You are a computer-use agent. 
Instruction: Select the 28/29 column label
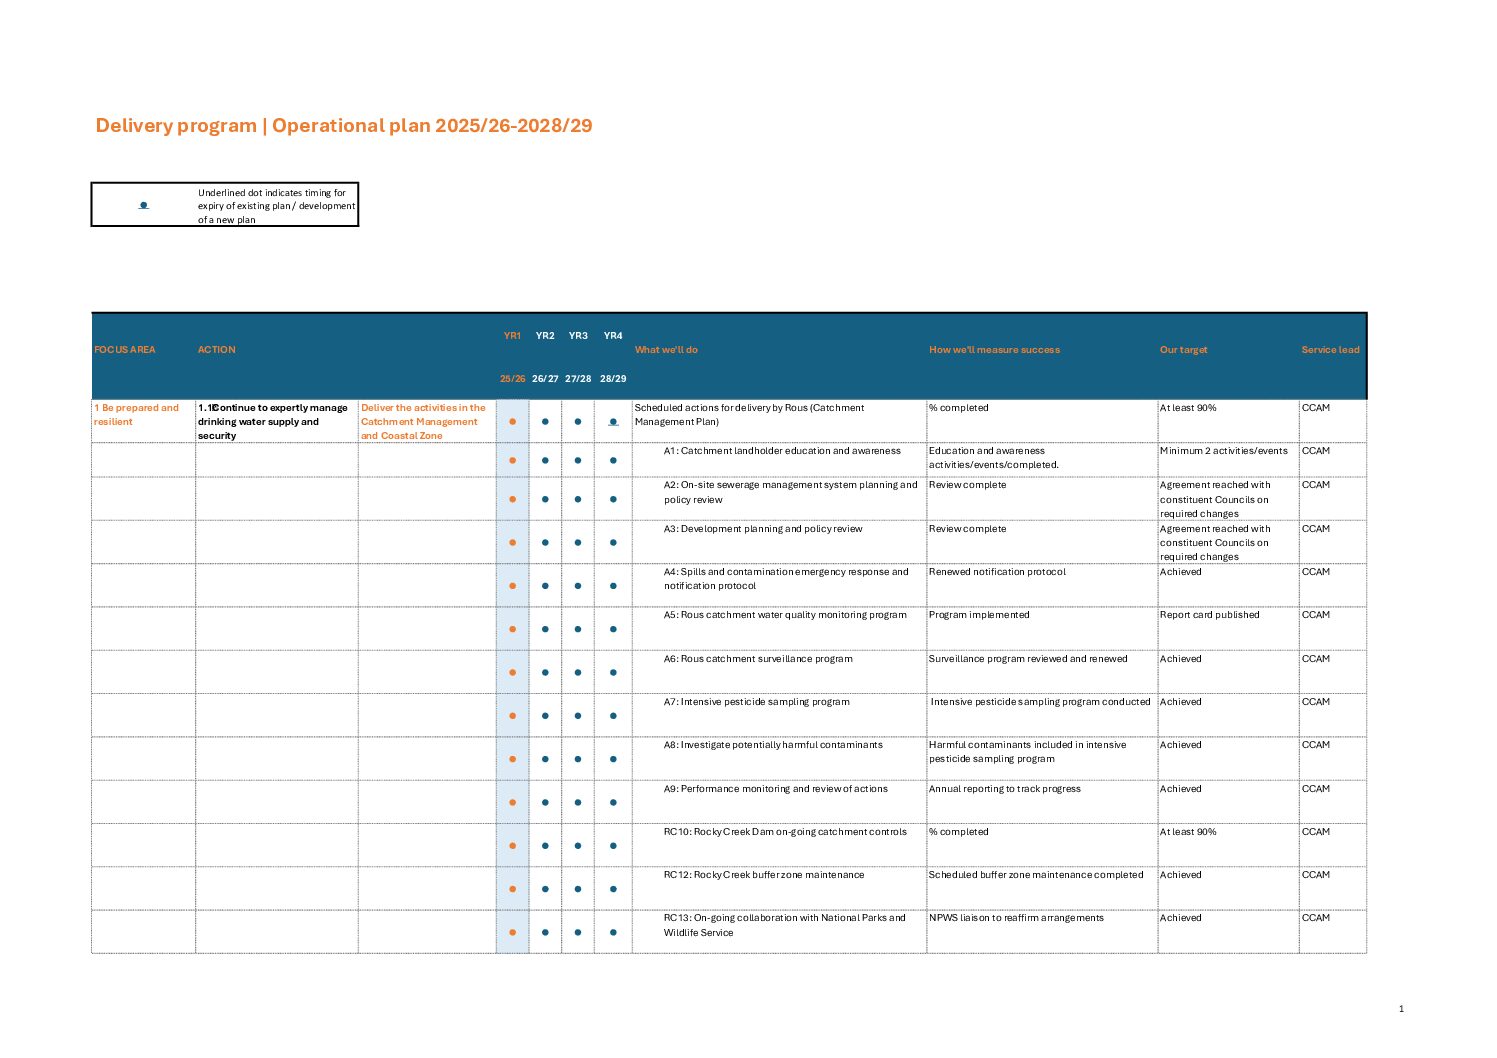[613, 379]
